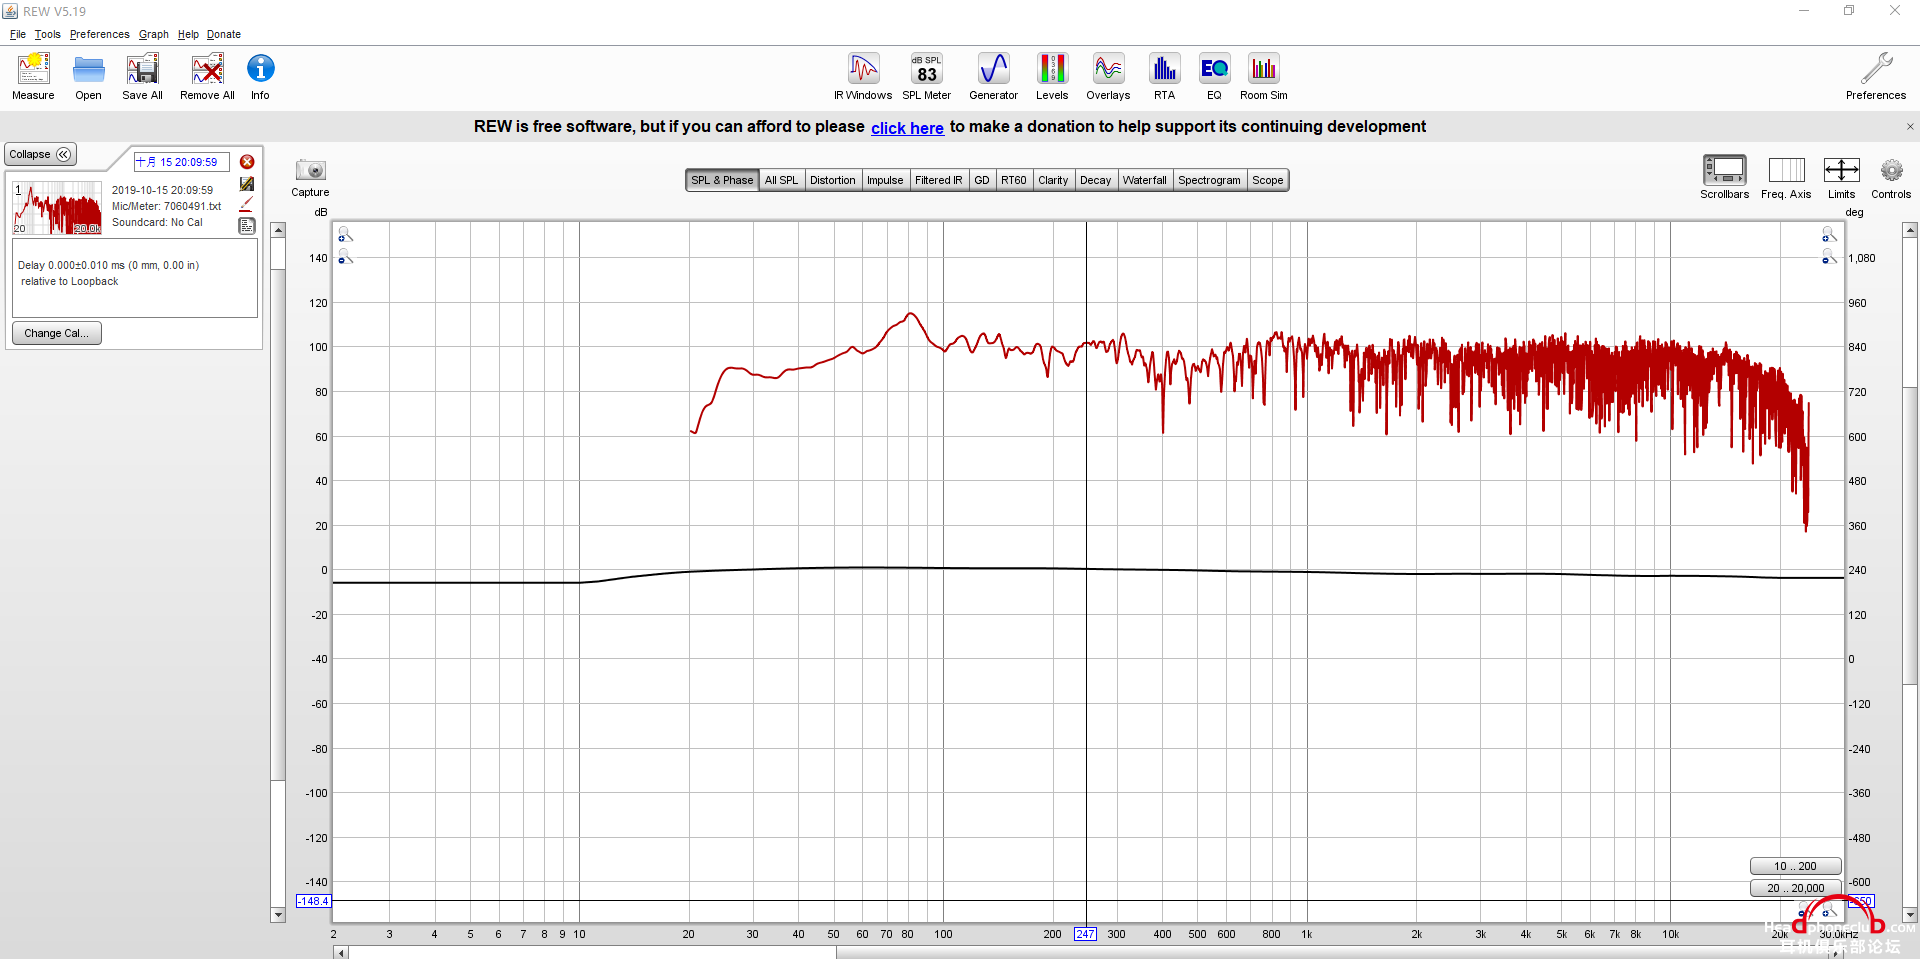Click the notes text area for measurement
Screen dimensions: 1920x959
tap(134, 279)
